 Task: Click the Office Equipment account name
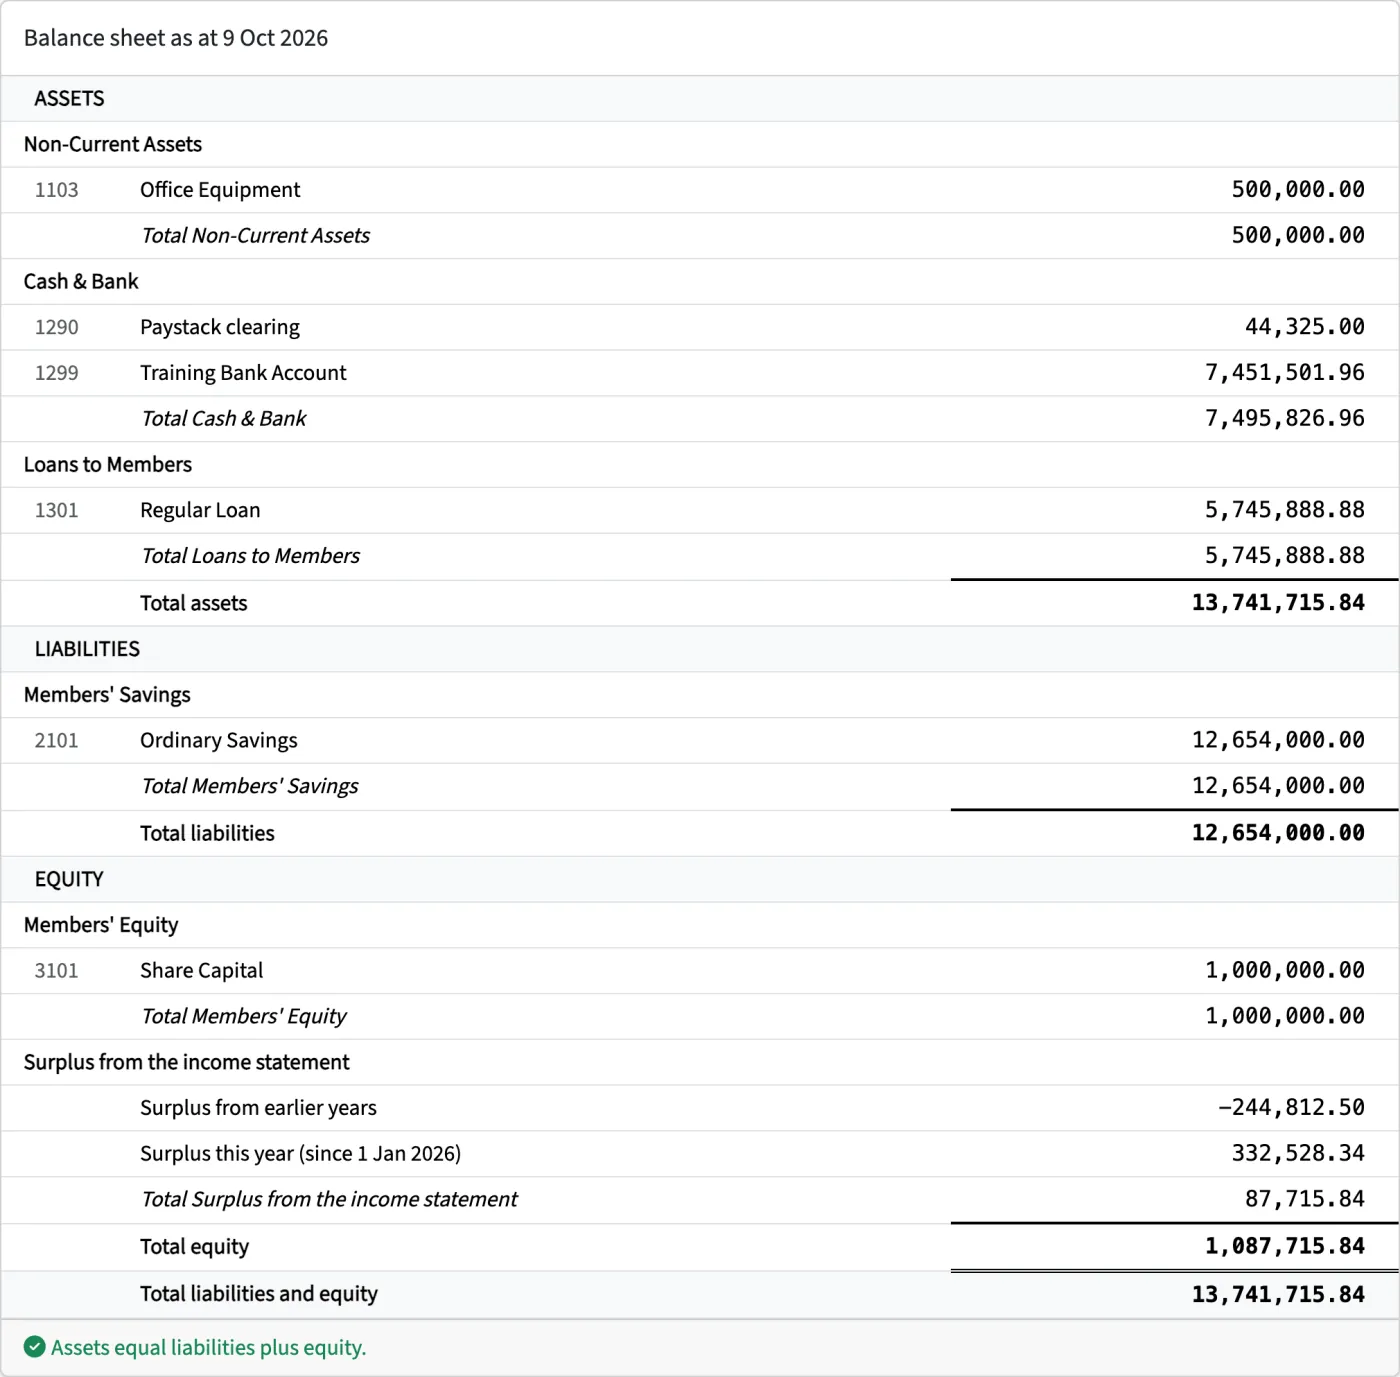tap(220, 190)
